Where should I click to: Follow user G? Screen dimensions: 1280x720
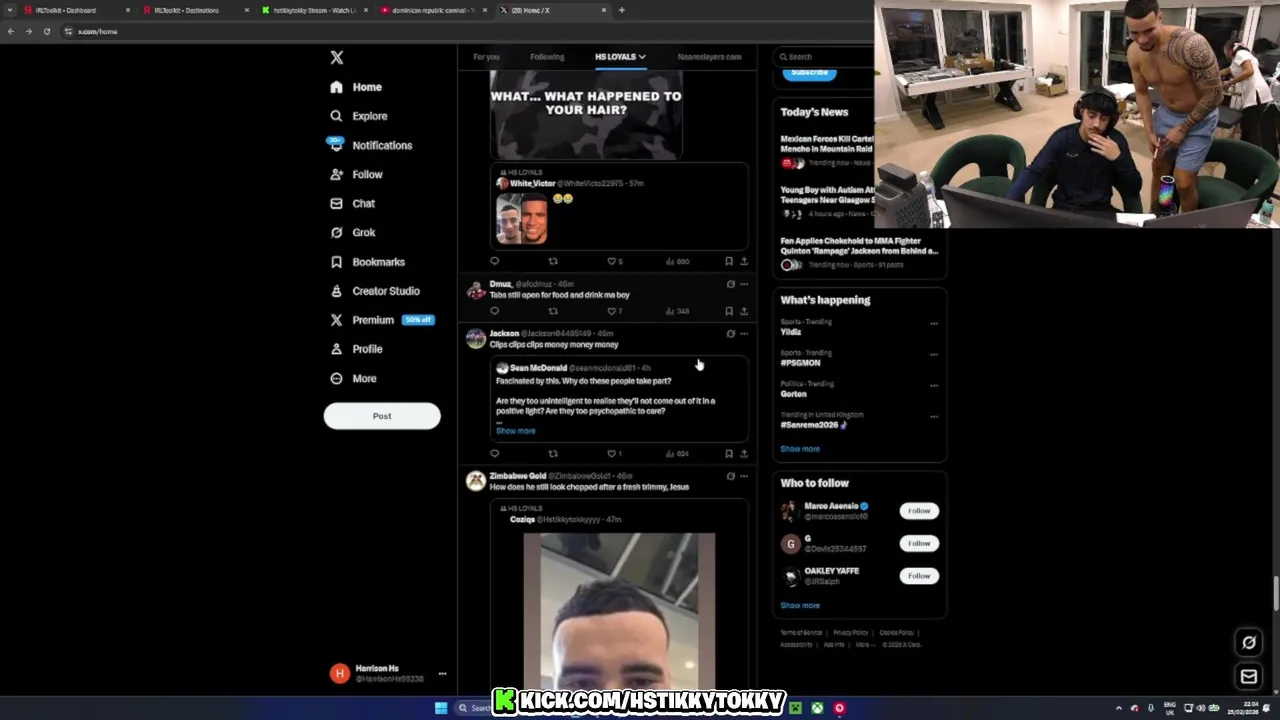pyautogui.click(x=918, y=543)
